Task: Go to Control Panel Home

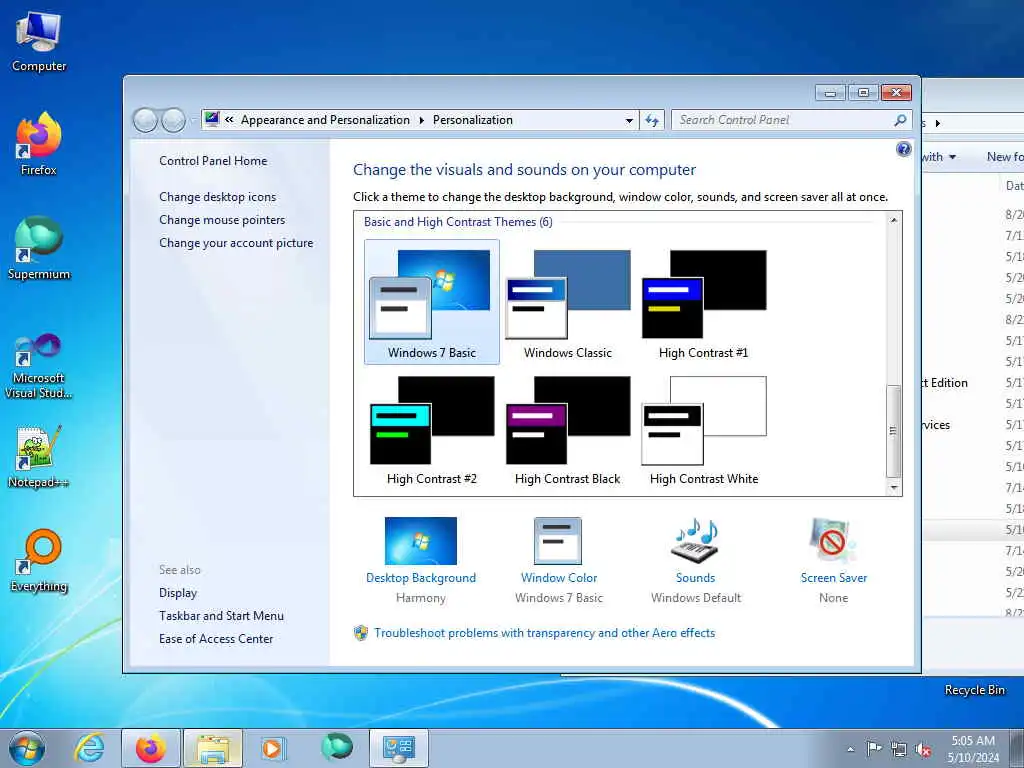Action: pos(213,161)
